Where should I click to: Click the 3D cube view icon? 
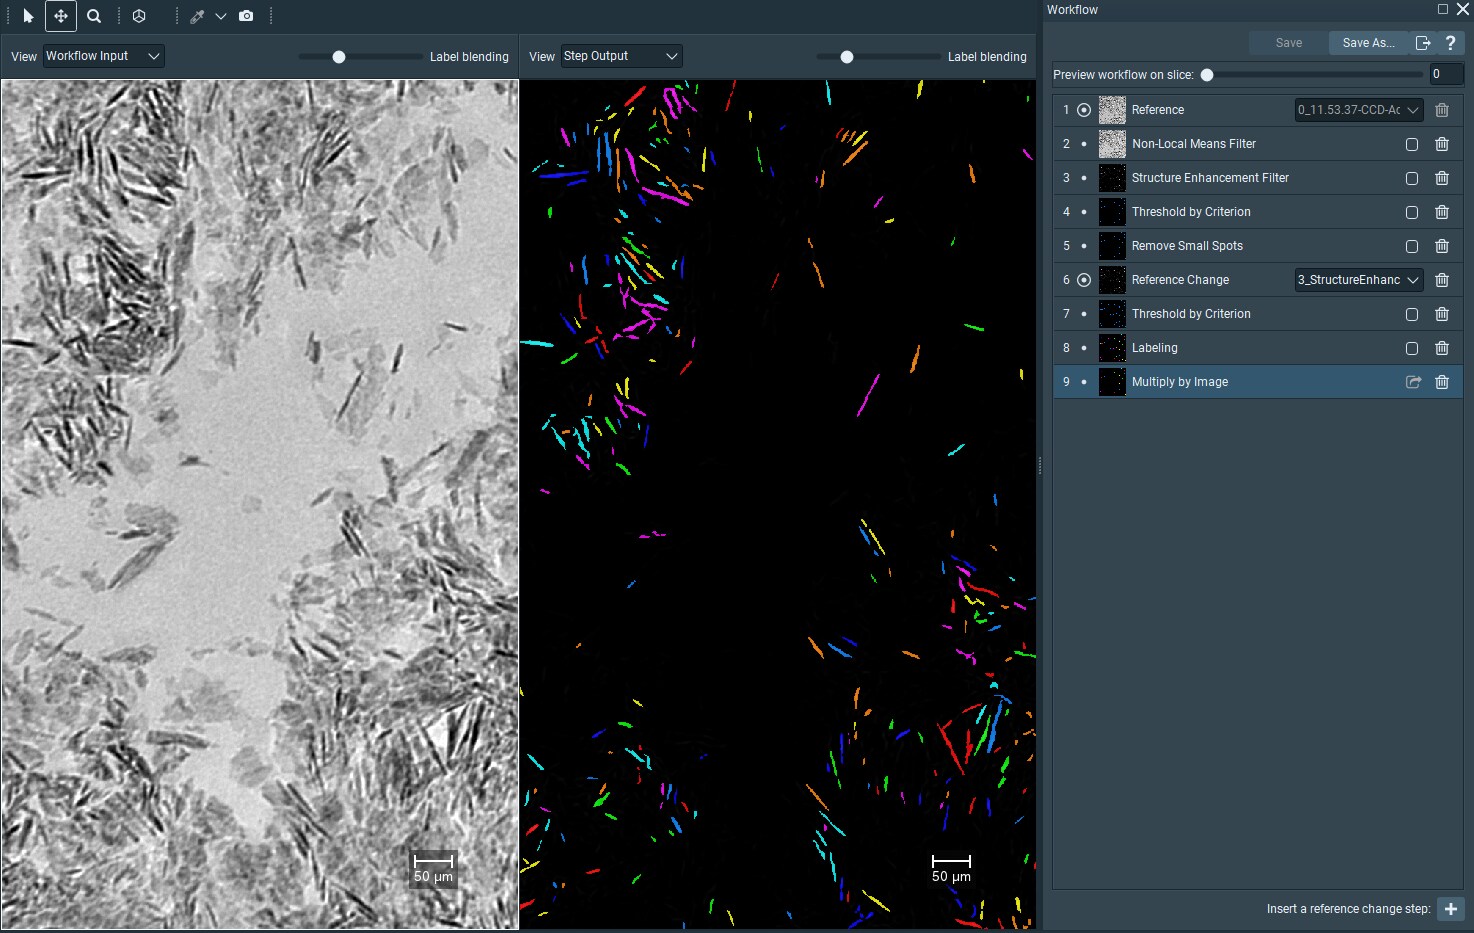139,16
